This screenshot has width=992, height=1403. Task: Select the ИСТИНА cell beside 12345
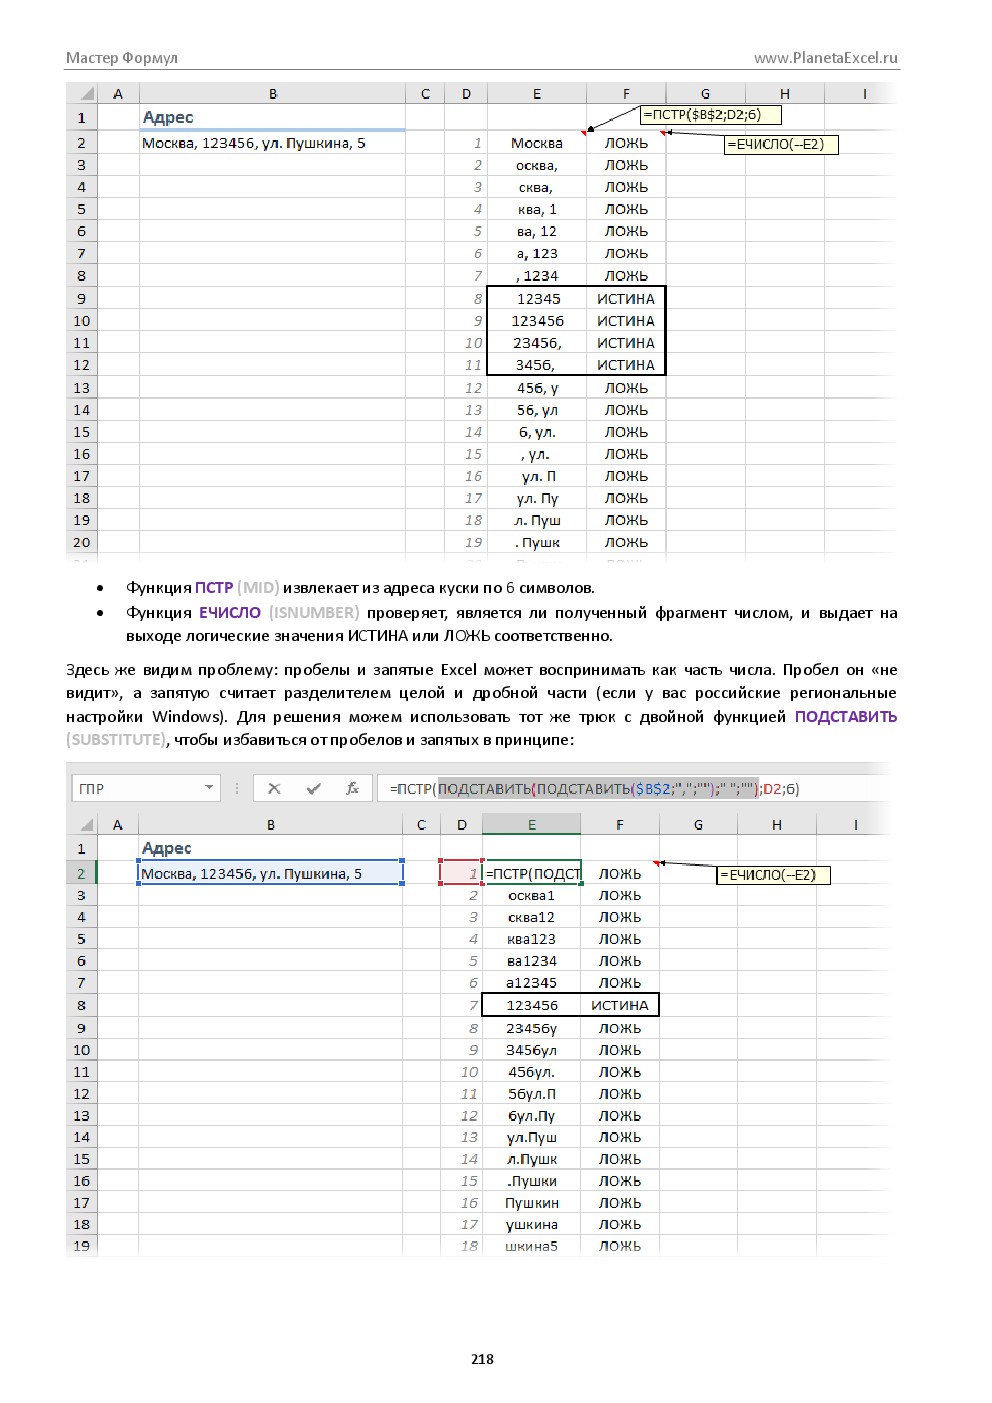[x=626, y=299]
